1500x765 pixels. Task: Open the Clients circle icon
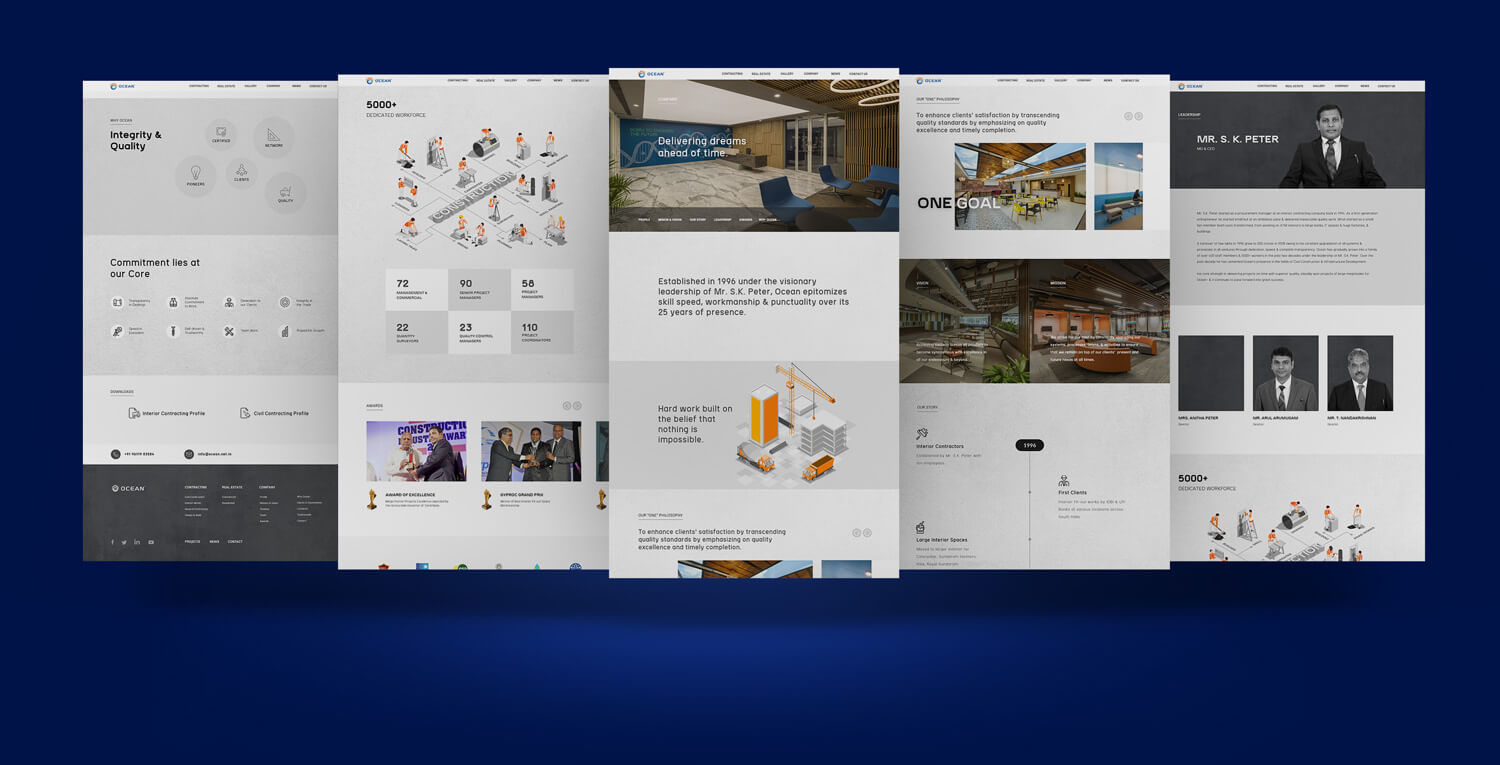(x=241, y=174)
